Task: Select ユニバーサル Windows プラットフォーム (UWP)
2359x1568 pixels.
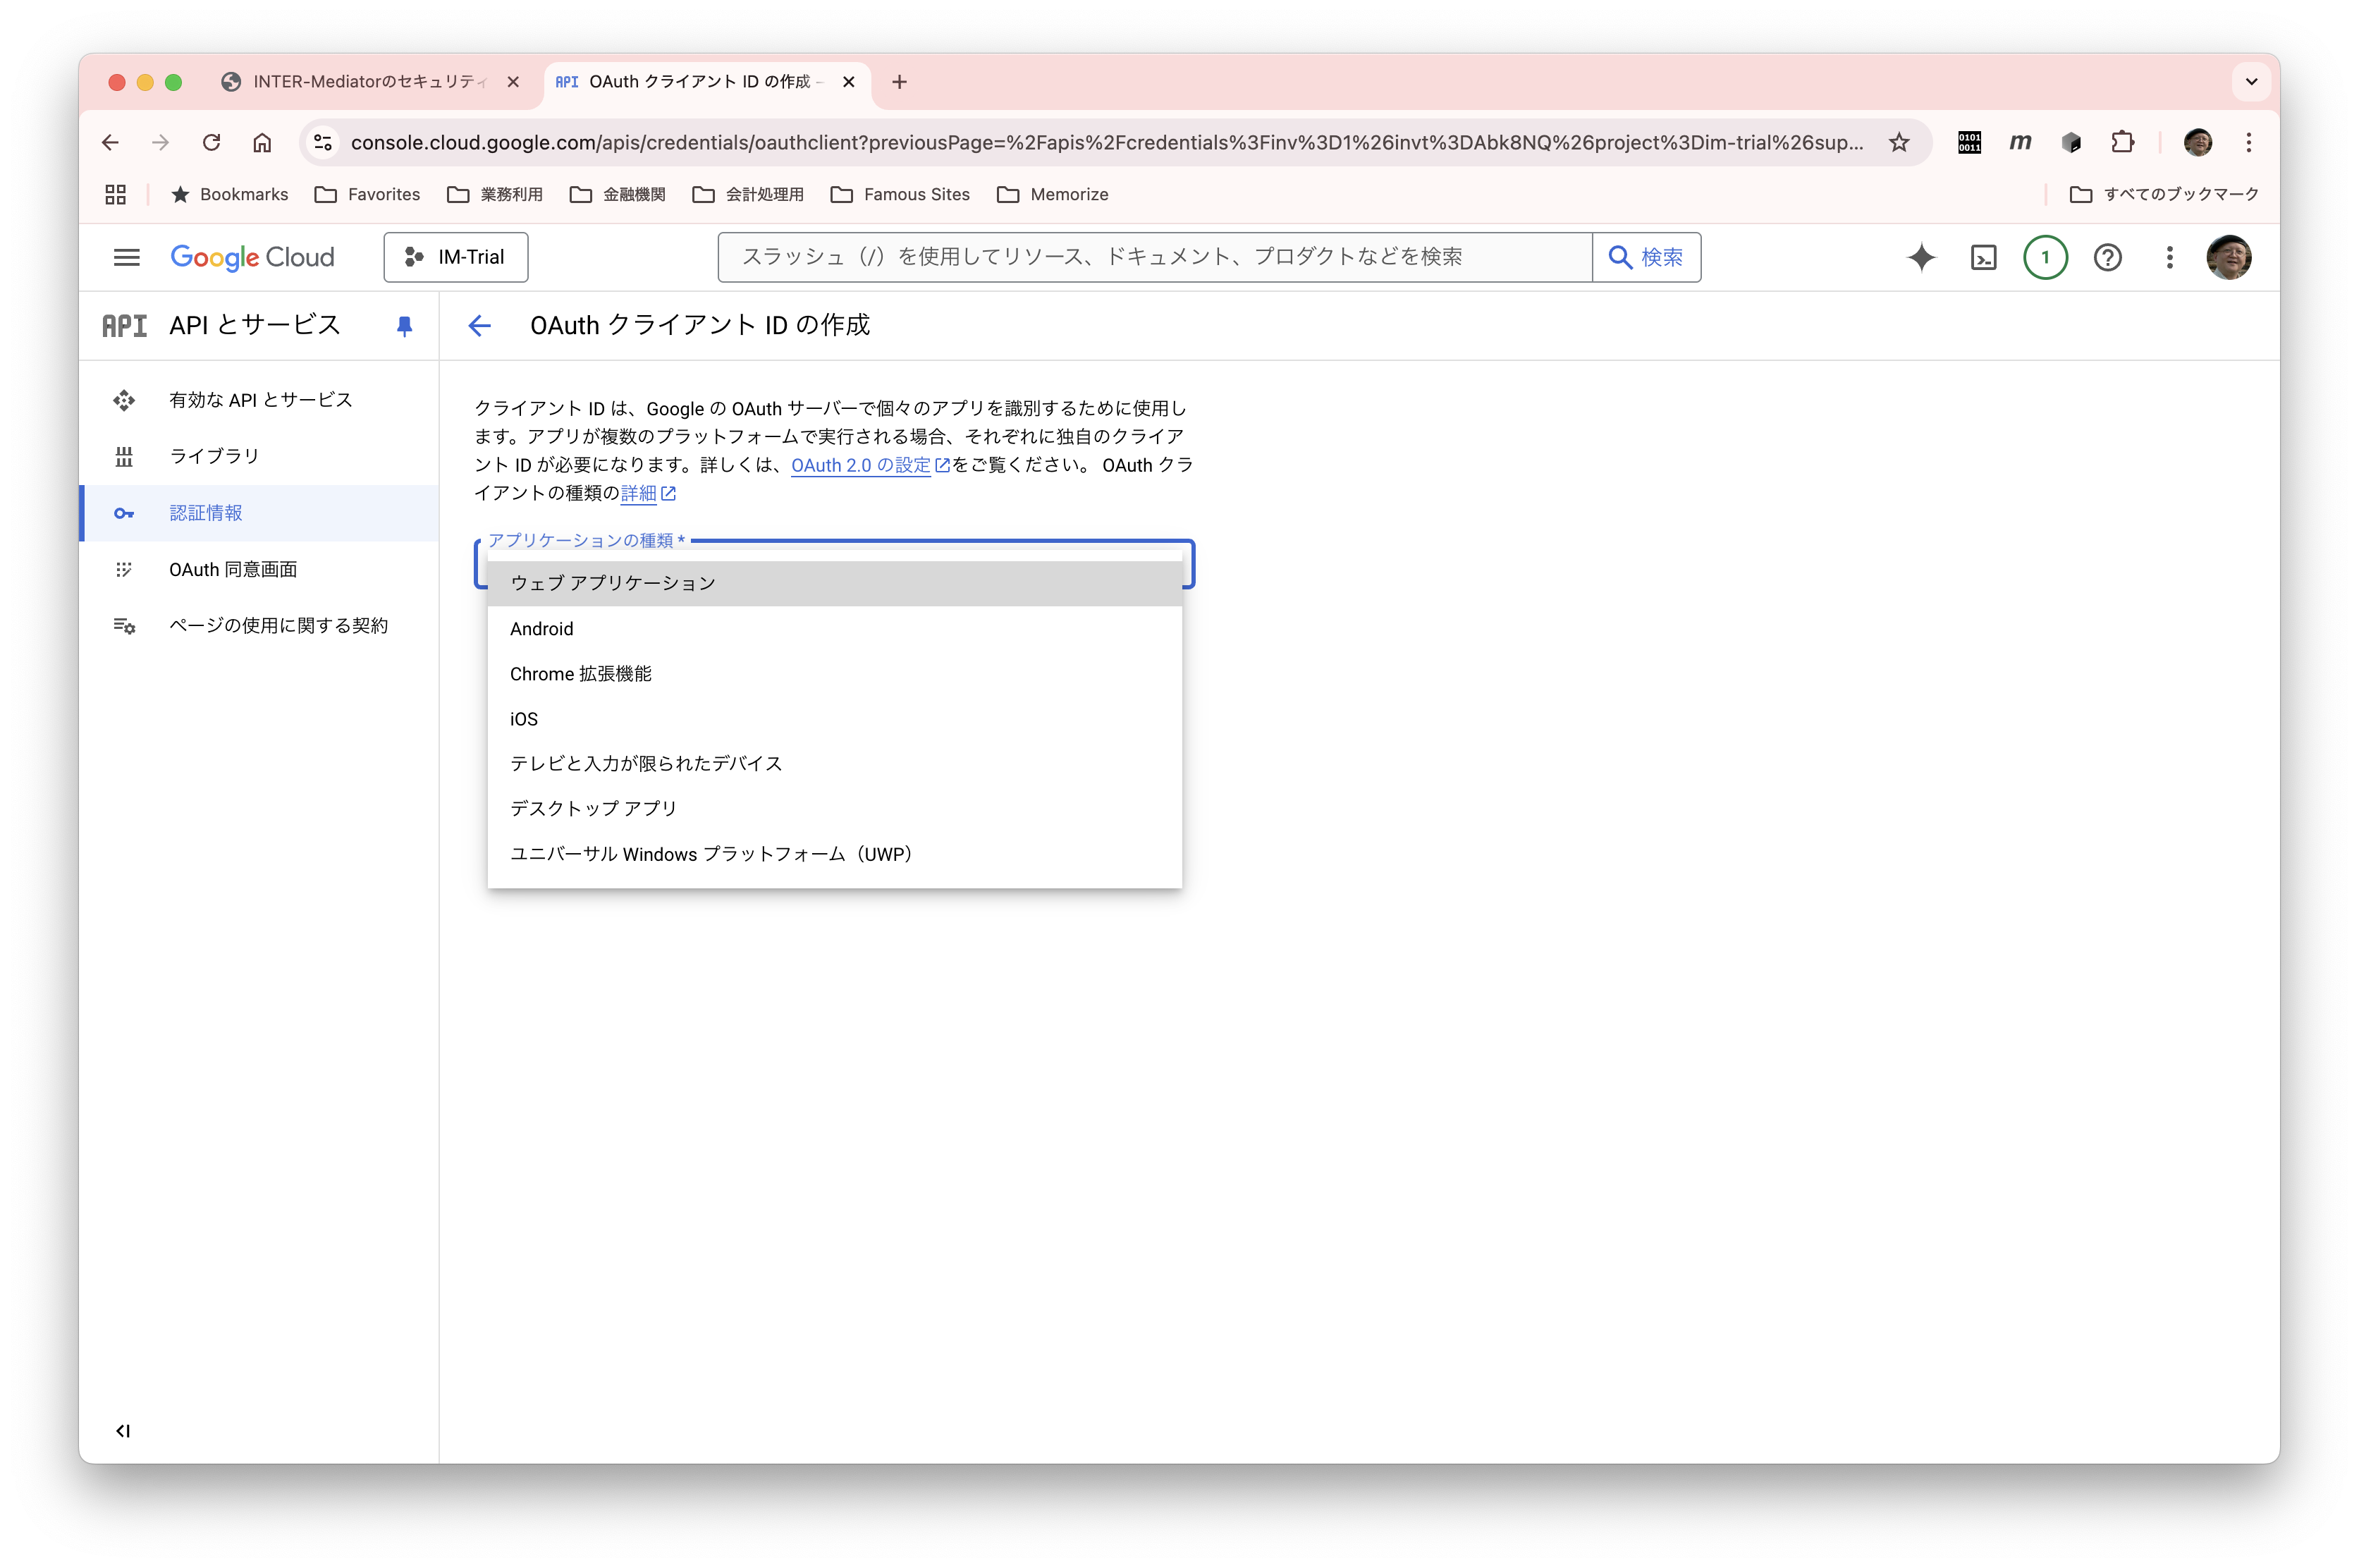Action: pos(834,853)
